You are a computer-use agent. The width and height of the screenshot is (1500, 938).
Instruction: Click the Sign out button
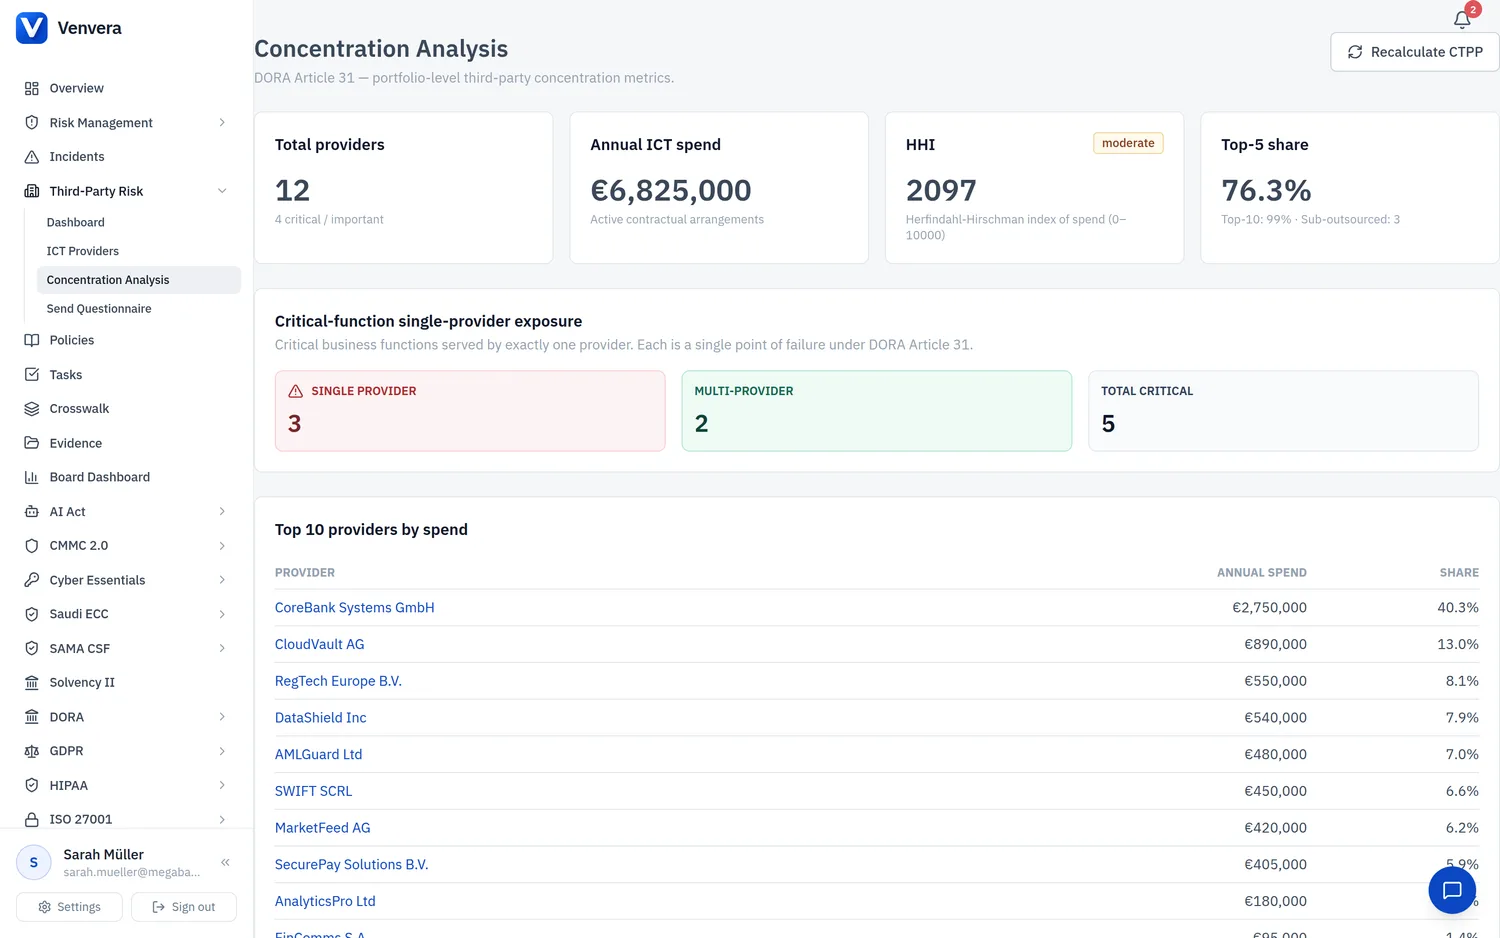(184, 907)
